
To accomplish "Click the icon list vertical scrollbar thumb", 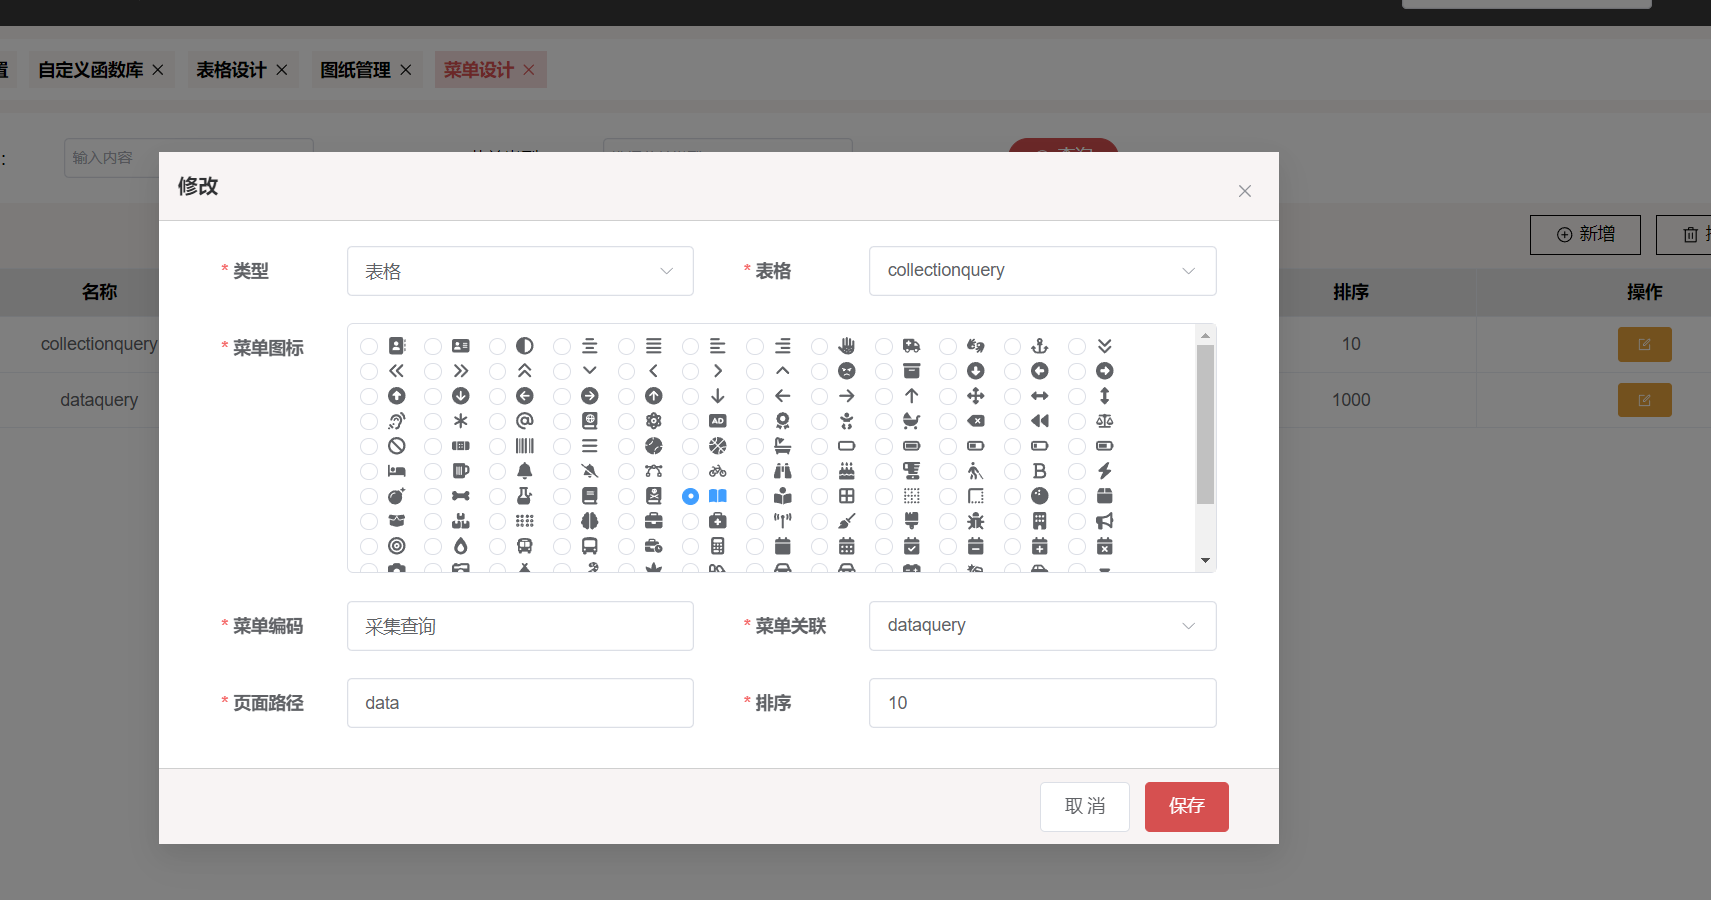I will point(1205,424).
